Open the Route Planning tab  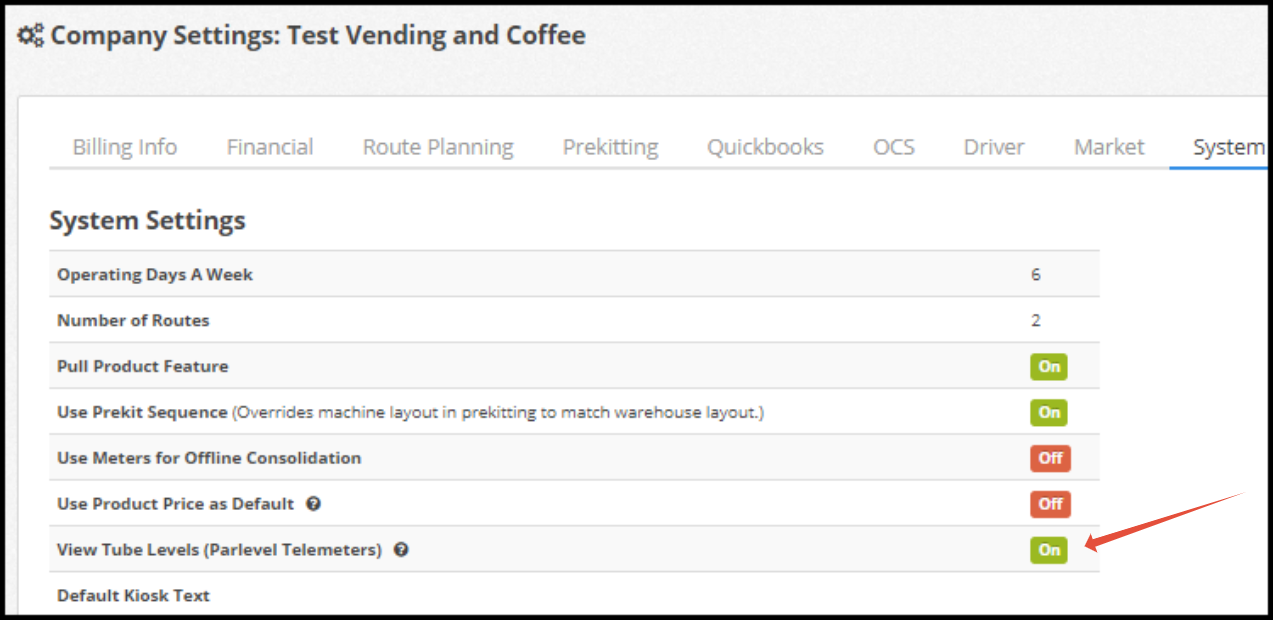click(x=438, y=147)
